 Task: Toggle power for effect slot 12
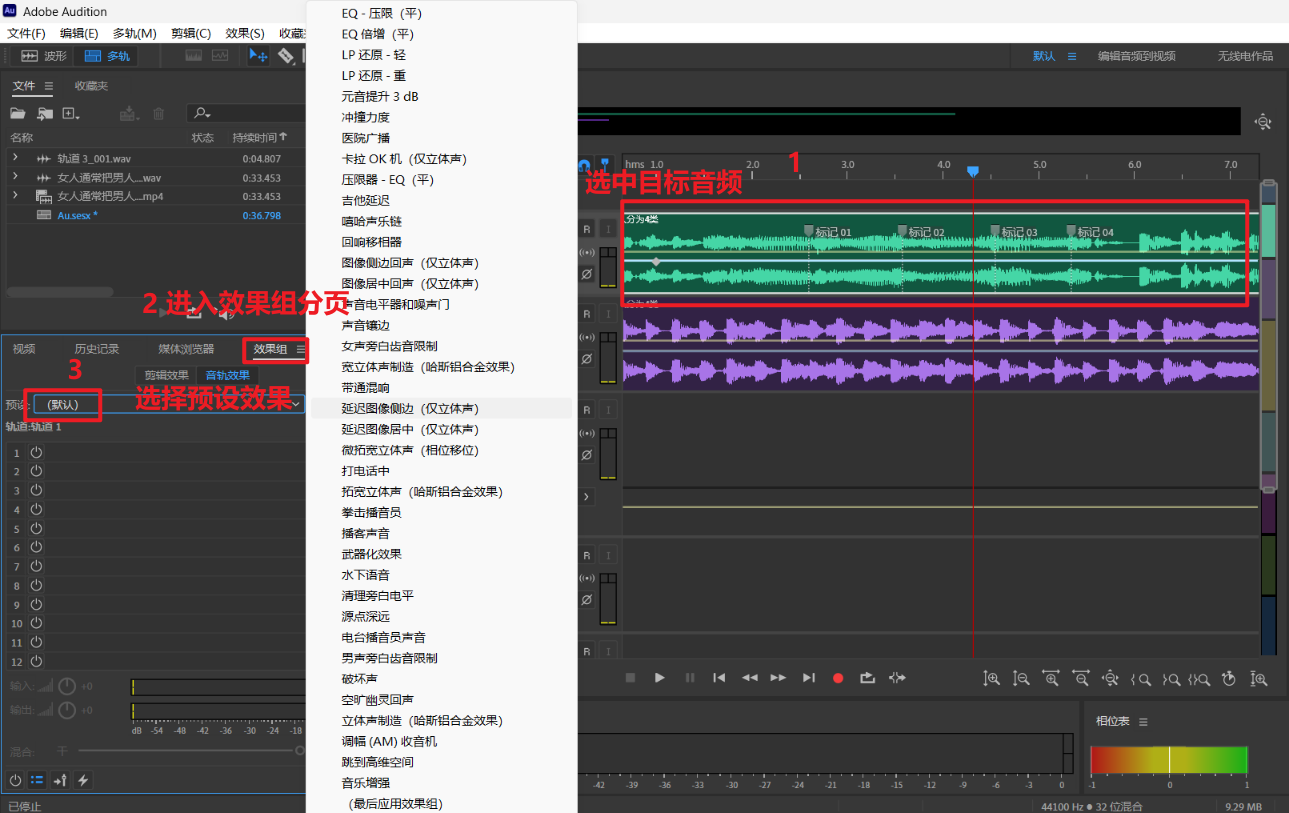(36, 661)
